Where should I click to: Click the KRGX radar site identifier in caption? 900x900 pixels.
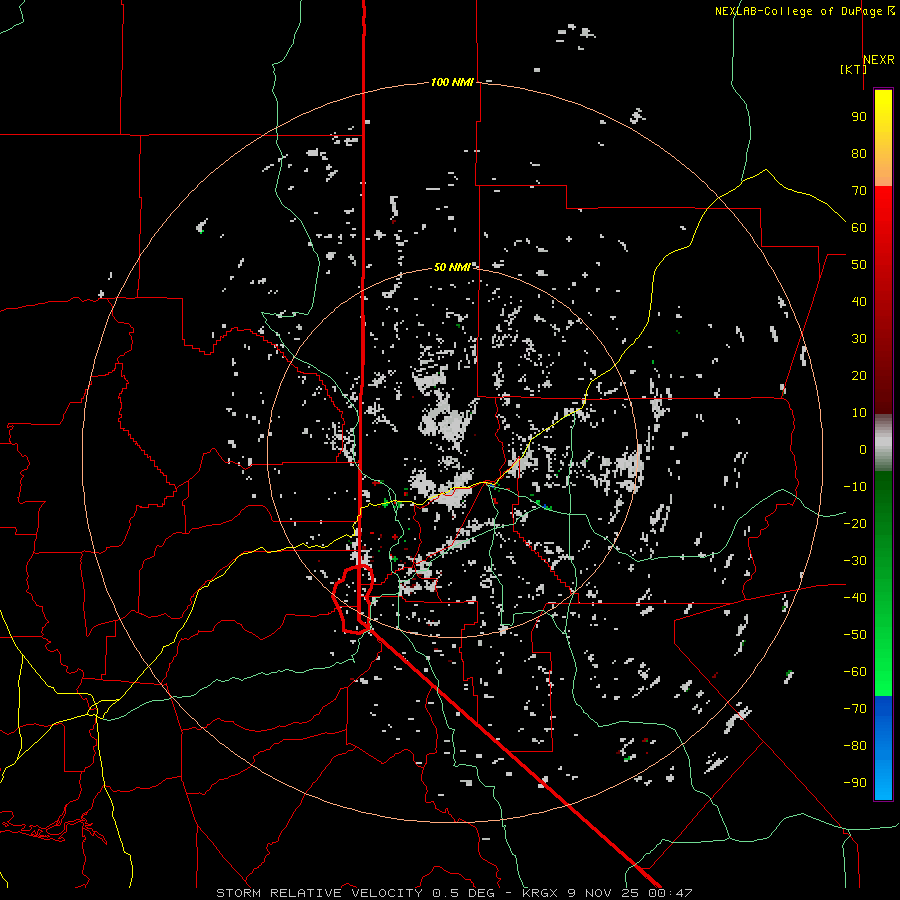click(540, 893)
